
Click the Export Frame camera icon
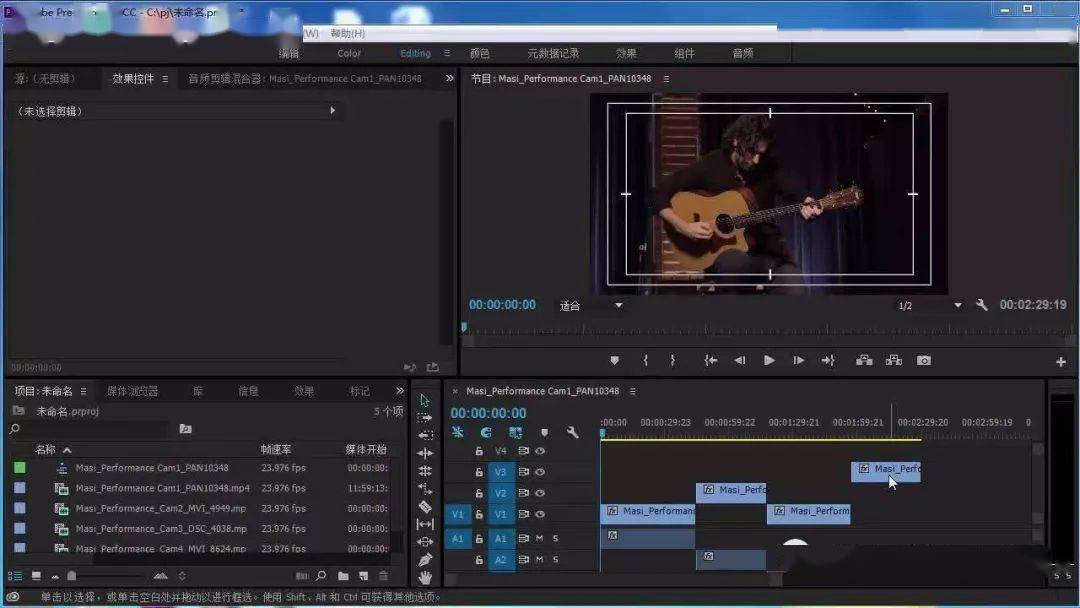[x=924, y=360]
